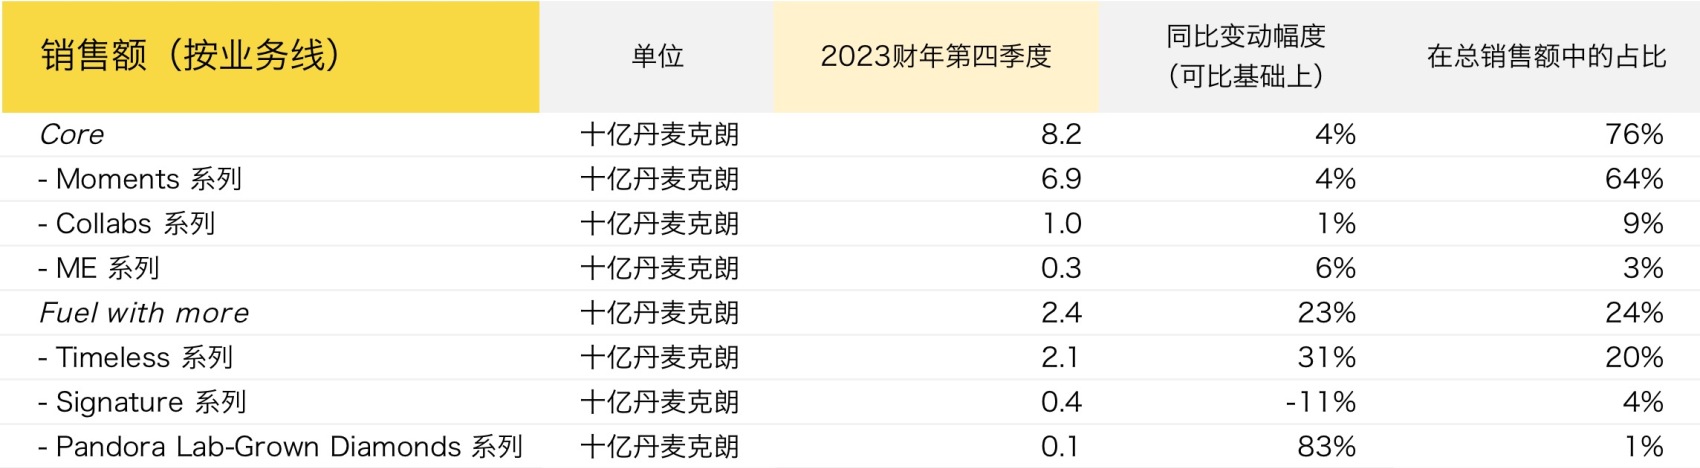Select the Pandora Lab-Grown Diamonds 系列 row

click(850, 446)
